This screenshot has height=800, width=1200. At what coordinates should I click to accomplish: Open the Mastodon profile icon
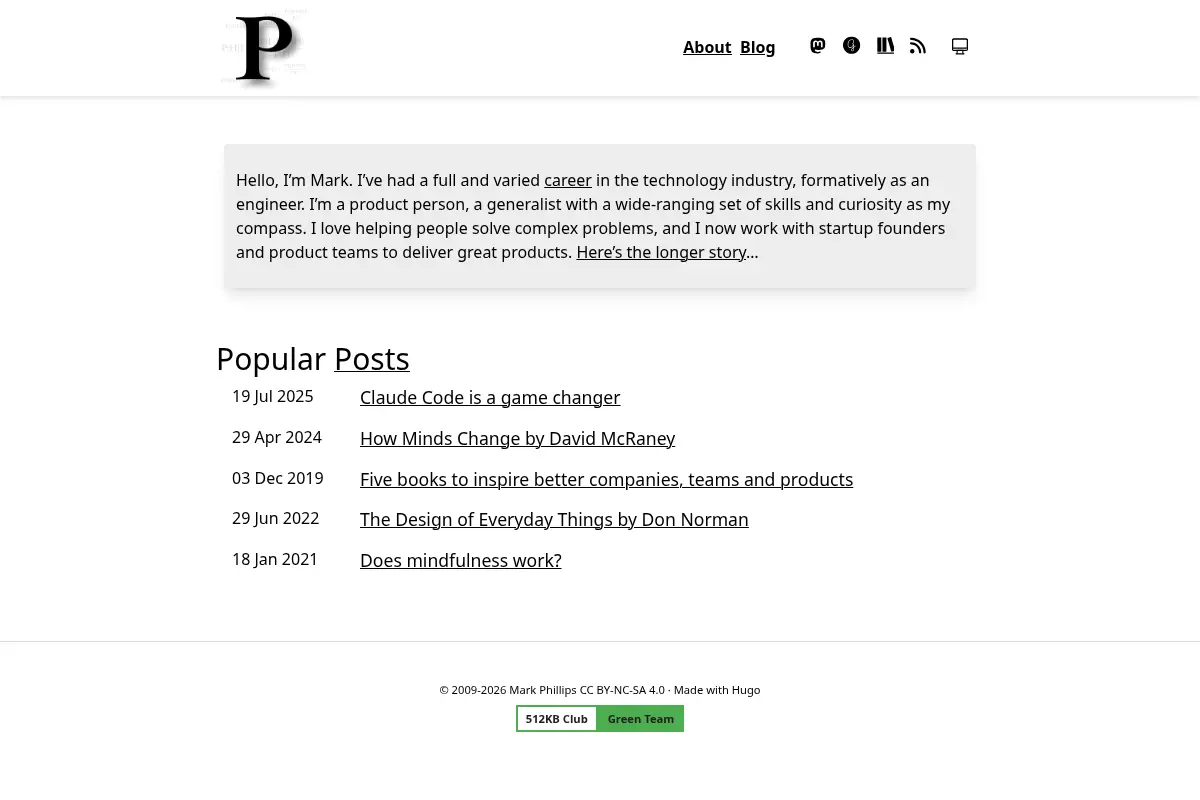[818, 46]
